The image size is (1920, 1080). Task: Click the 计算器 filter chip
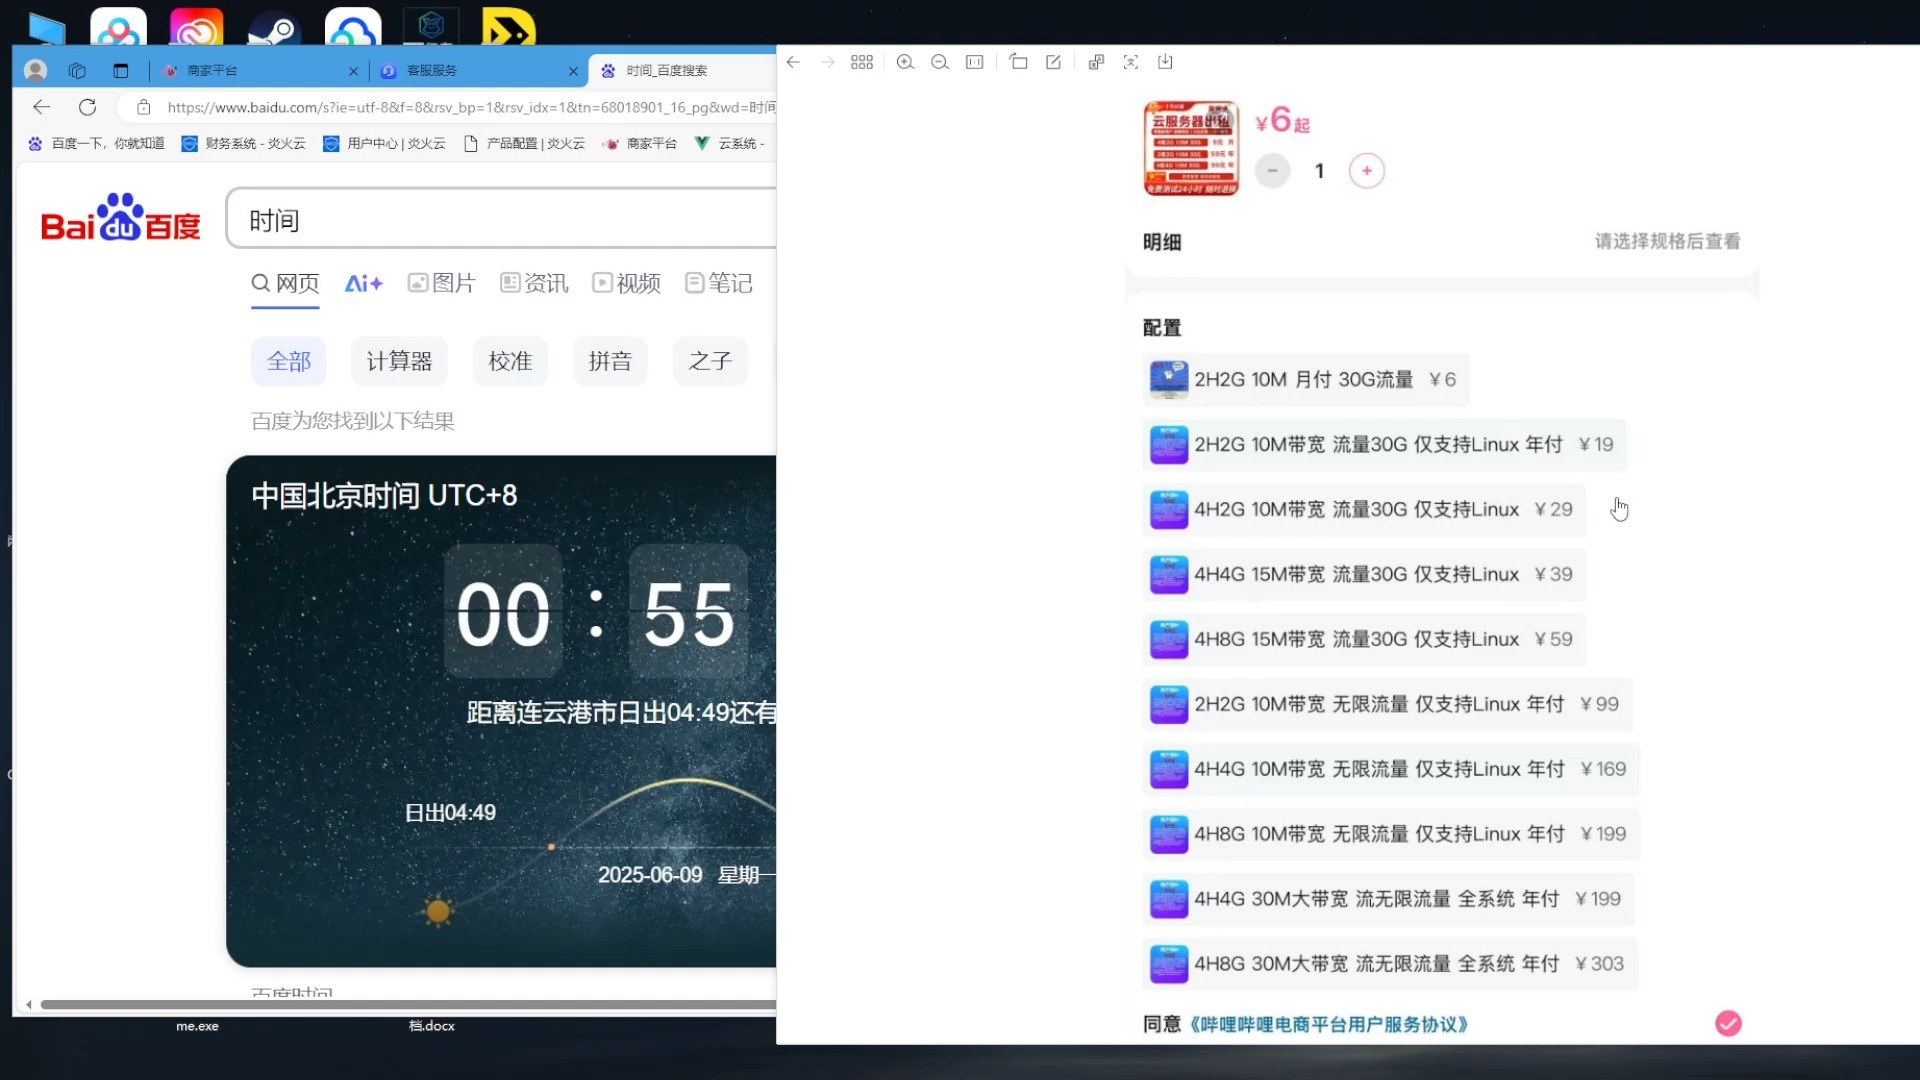click(x=399, y=361)
